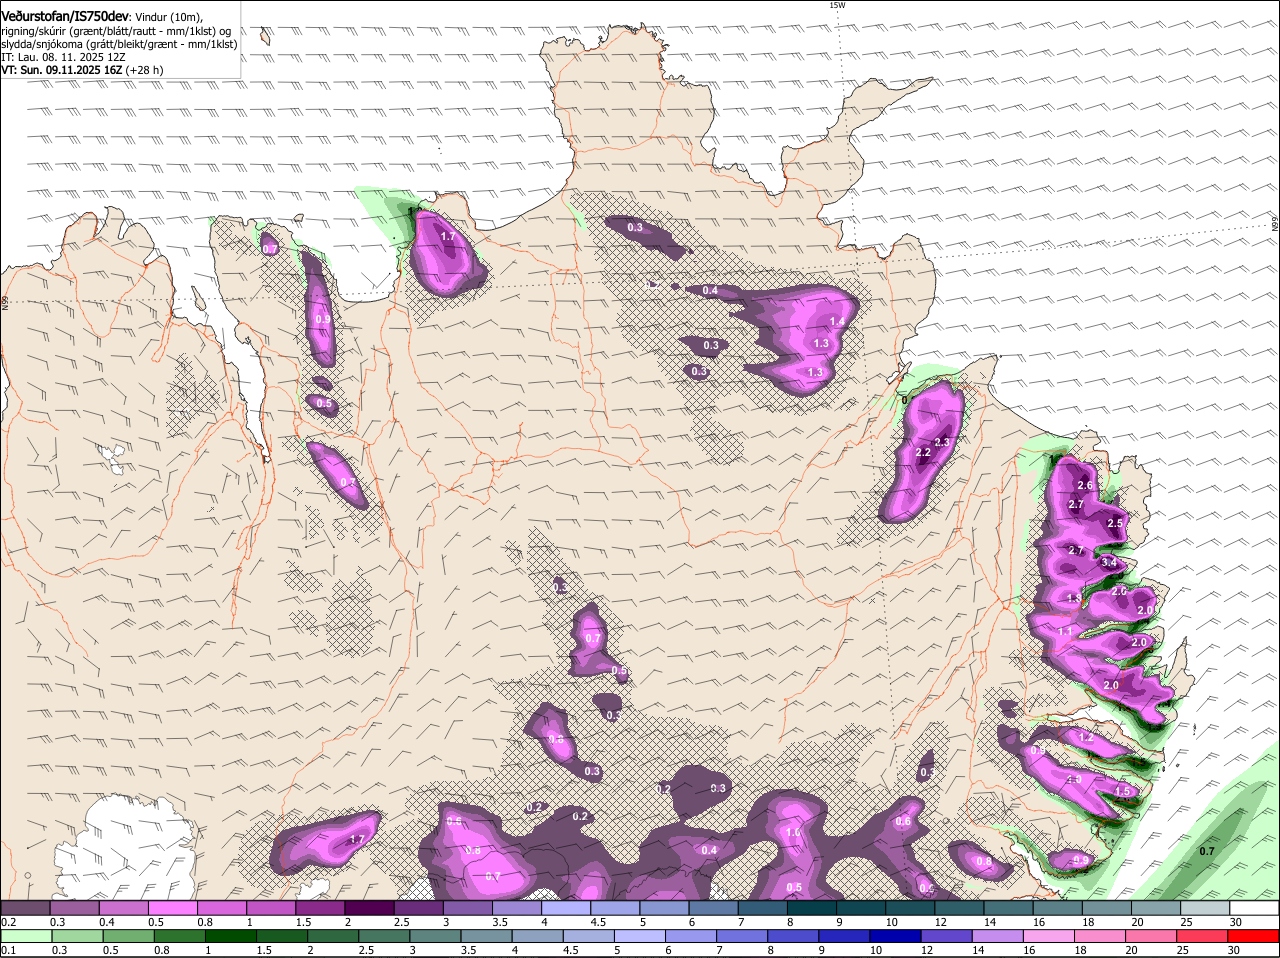Click the '15W' longitude label at the top
Screen dimensions: 1280x958
pos(838,5)
